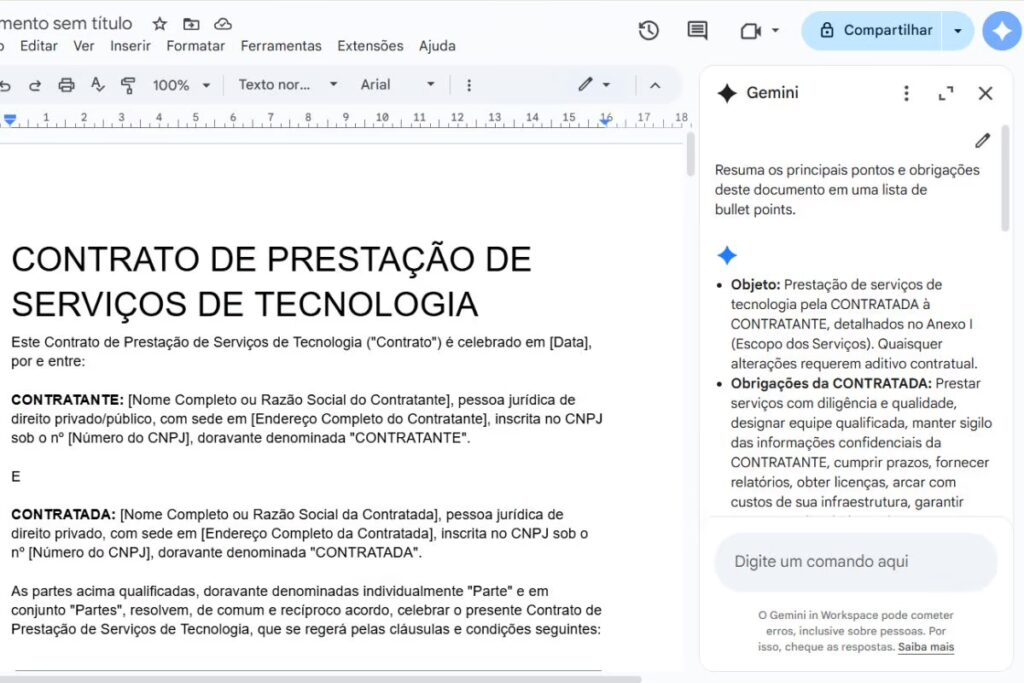Click the standalone E paragraph
Image resolution: width=1024 pixels, height=683 pixels.
16,477
